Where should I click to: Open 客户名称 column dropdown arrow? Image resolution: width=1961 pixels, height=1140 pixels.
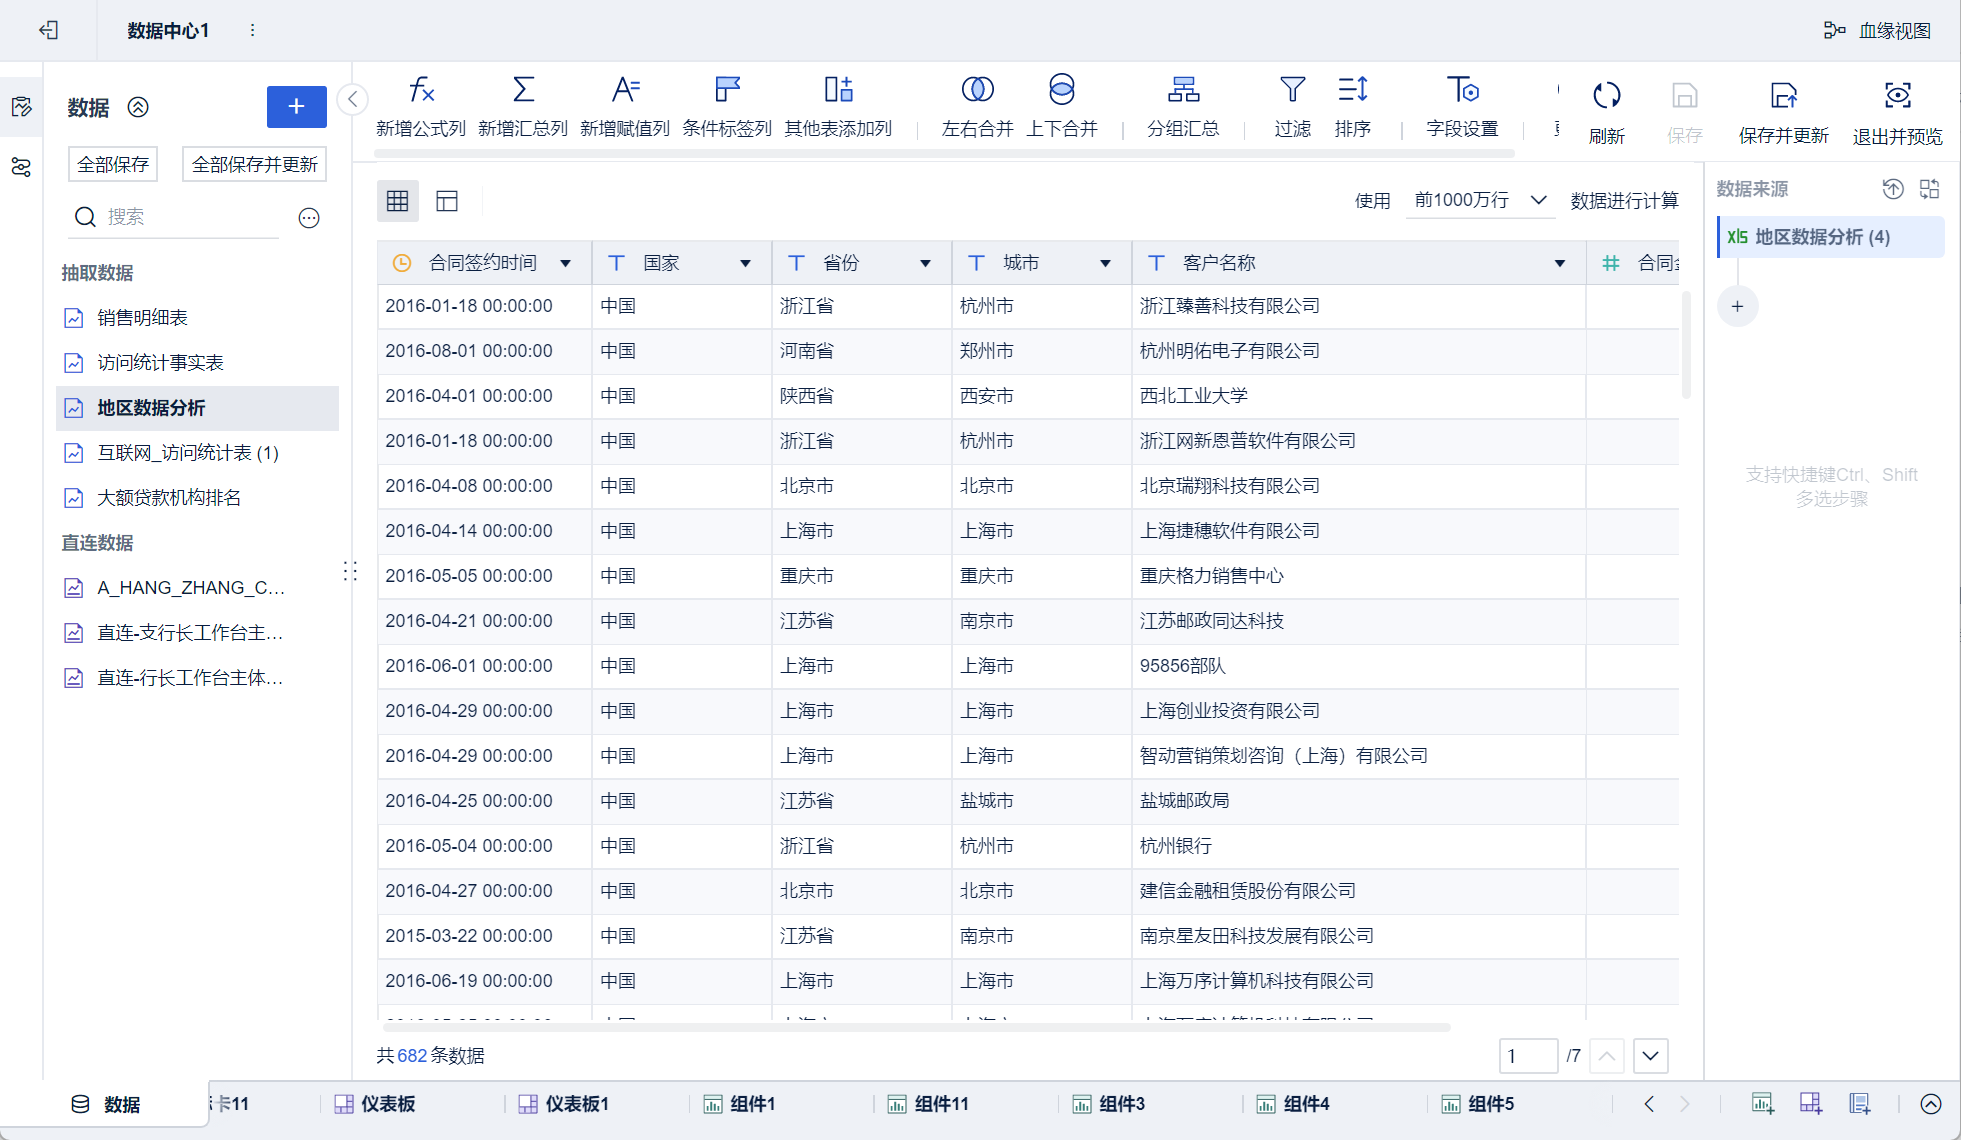(1559, 263)
